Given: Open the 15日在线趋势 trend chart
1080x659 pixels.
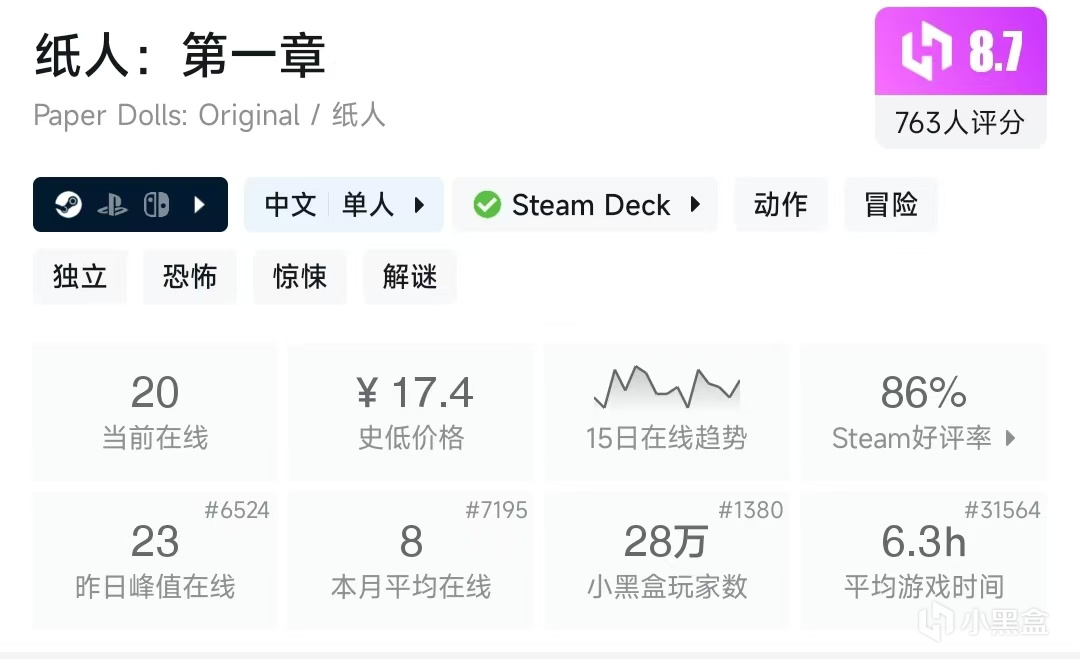Looking at the screenshot, I should (x=666, y=411).
